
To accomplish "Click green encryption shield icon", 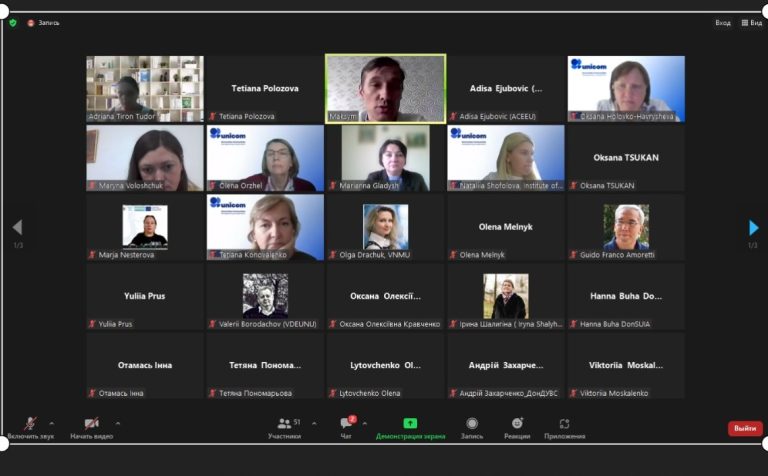I will click(x=13, y=23).
